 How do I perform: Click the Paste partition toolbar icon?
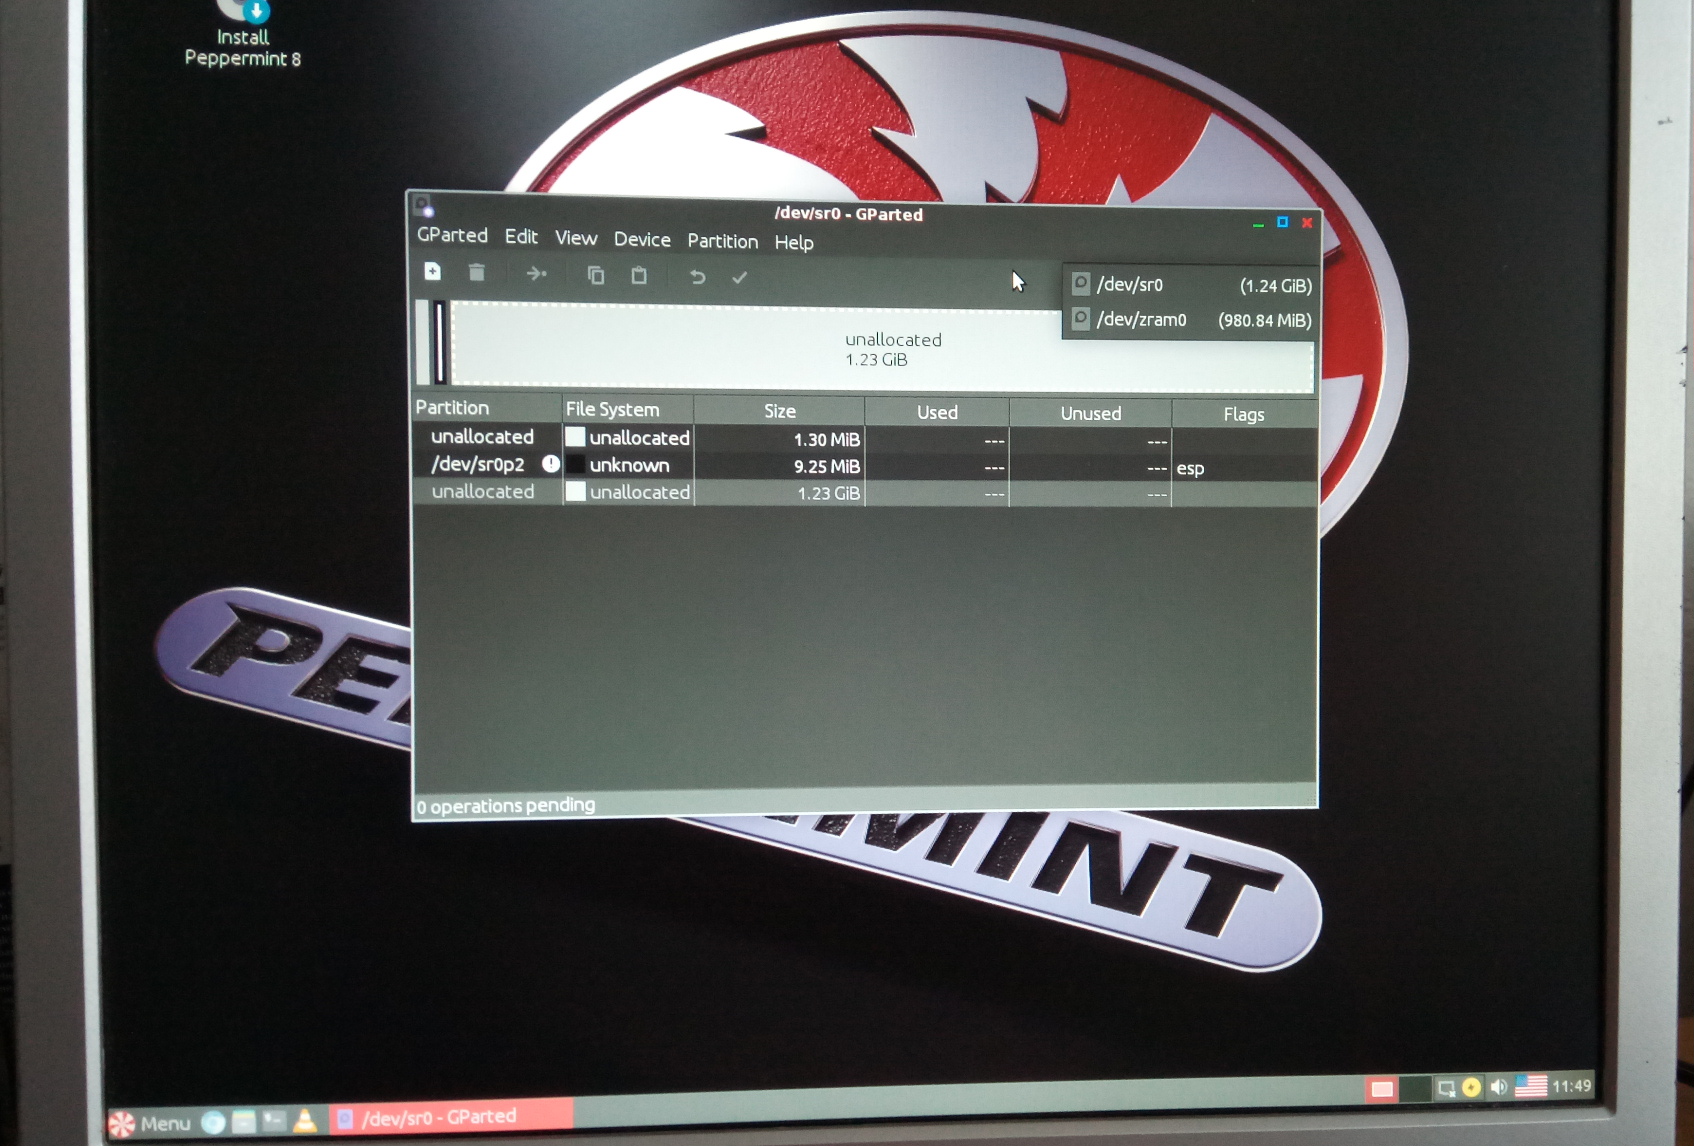(x=639, y=275)
